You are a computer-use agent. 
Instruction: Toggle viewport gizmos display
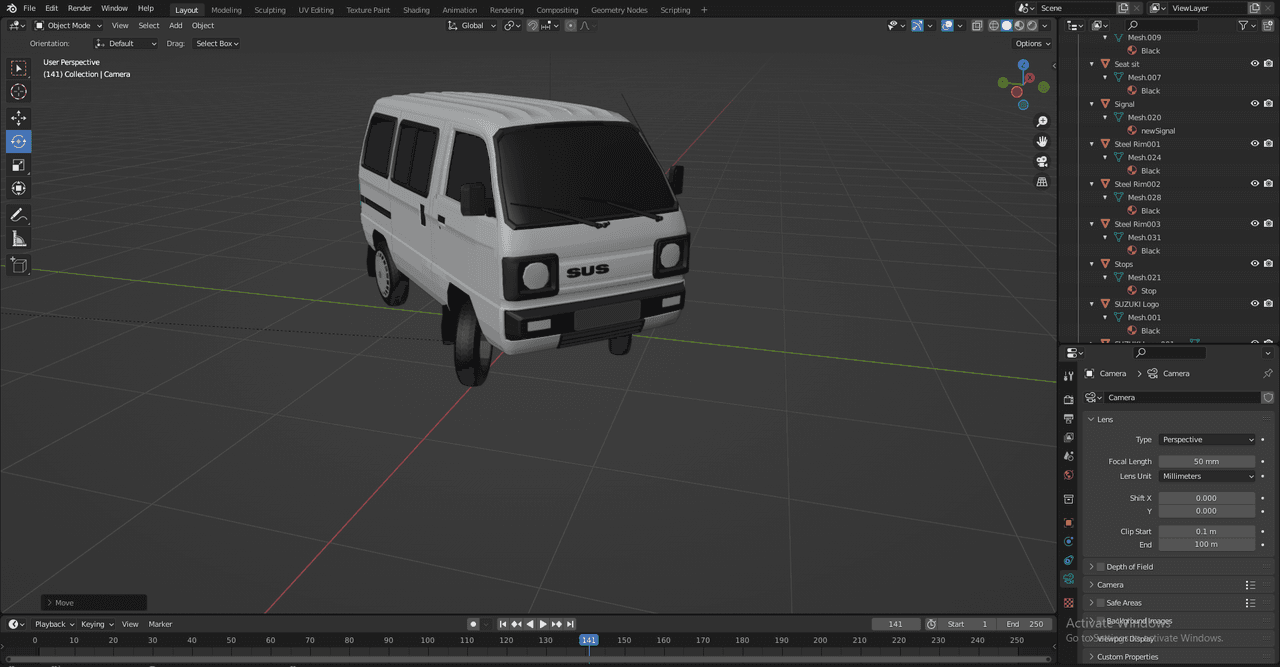click(x=917, y=25)
